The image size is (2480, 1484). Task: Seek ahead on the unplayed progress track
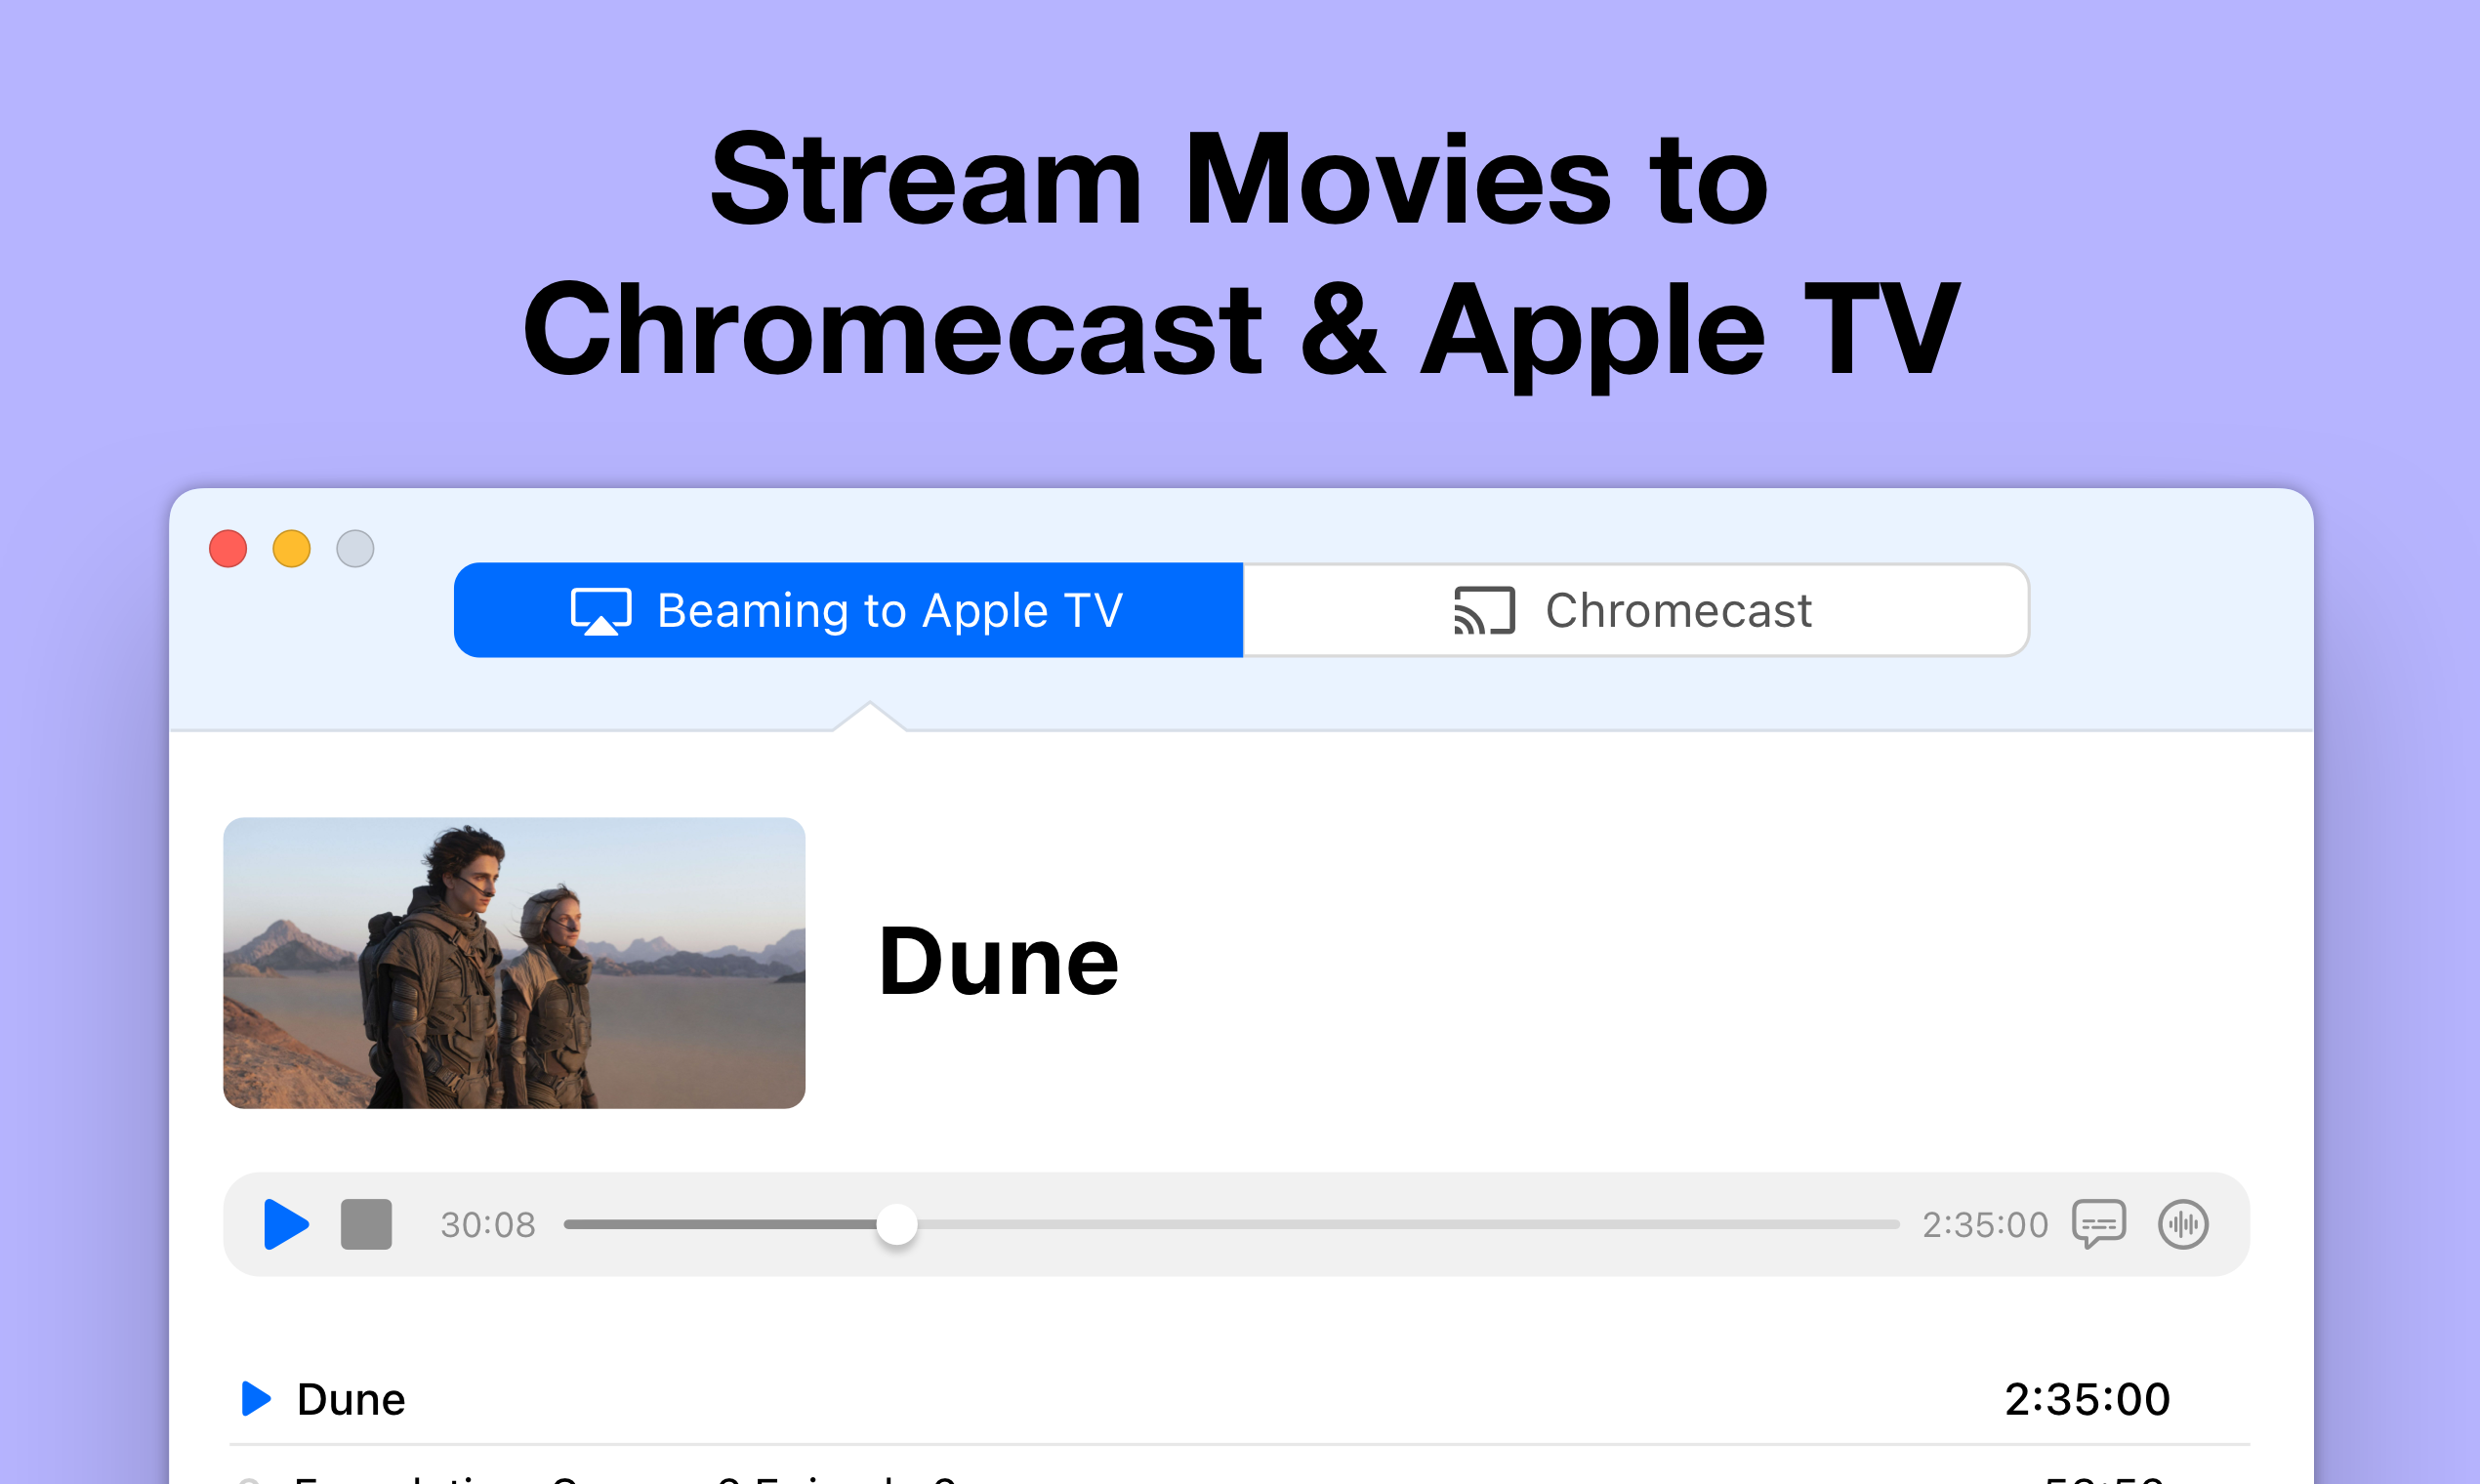(x=1400, y=1224)
